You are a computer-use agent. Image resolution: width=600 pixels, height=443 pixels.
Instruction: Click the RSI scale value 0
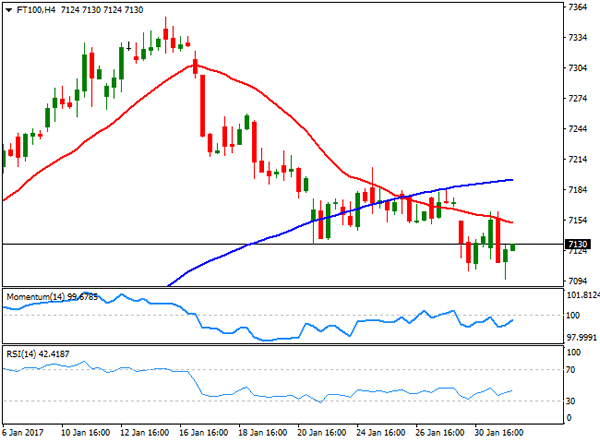pyautogui.click(x=569, y=418)
